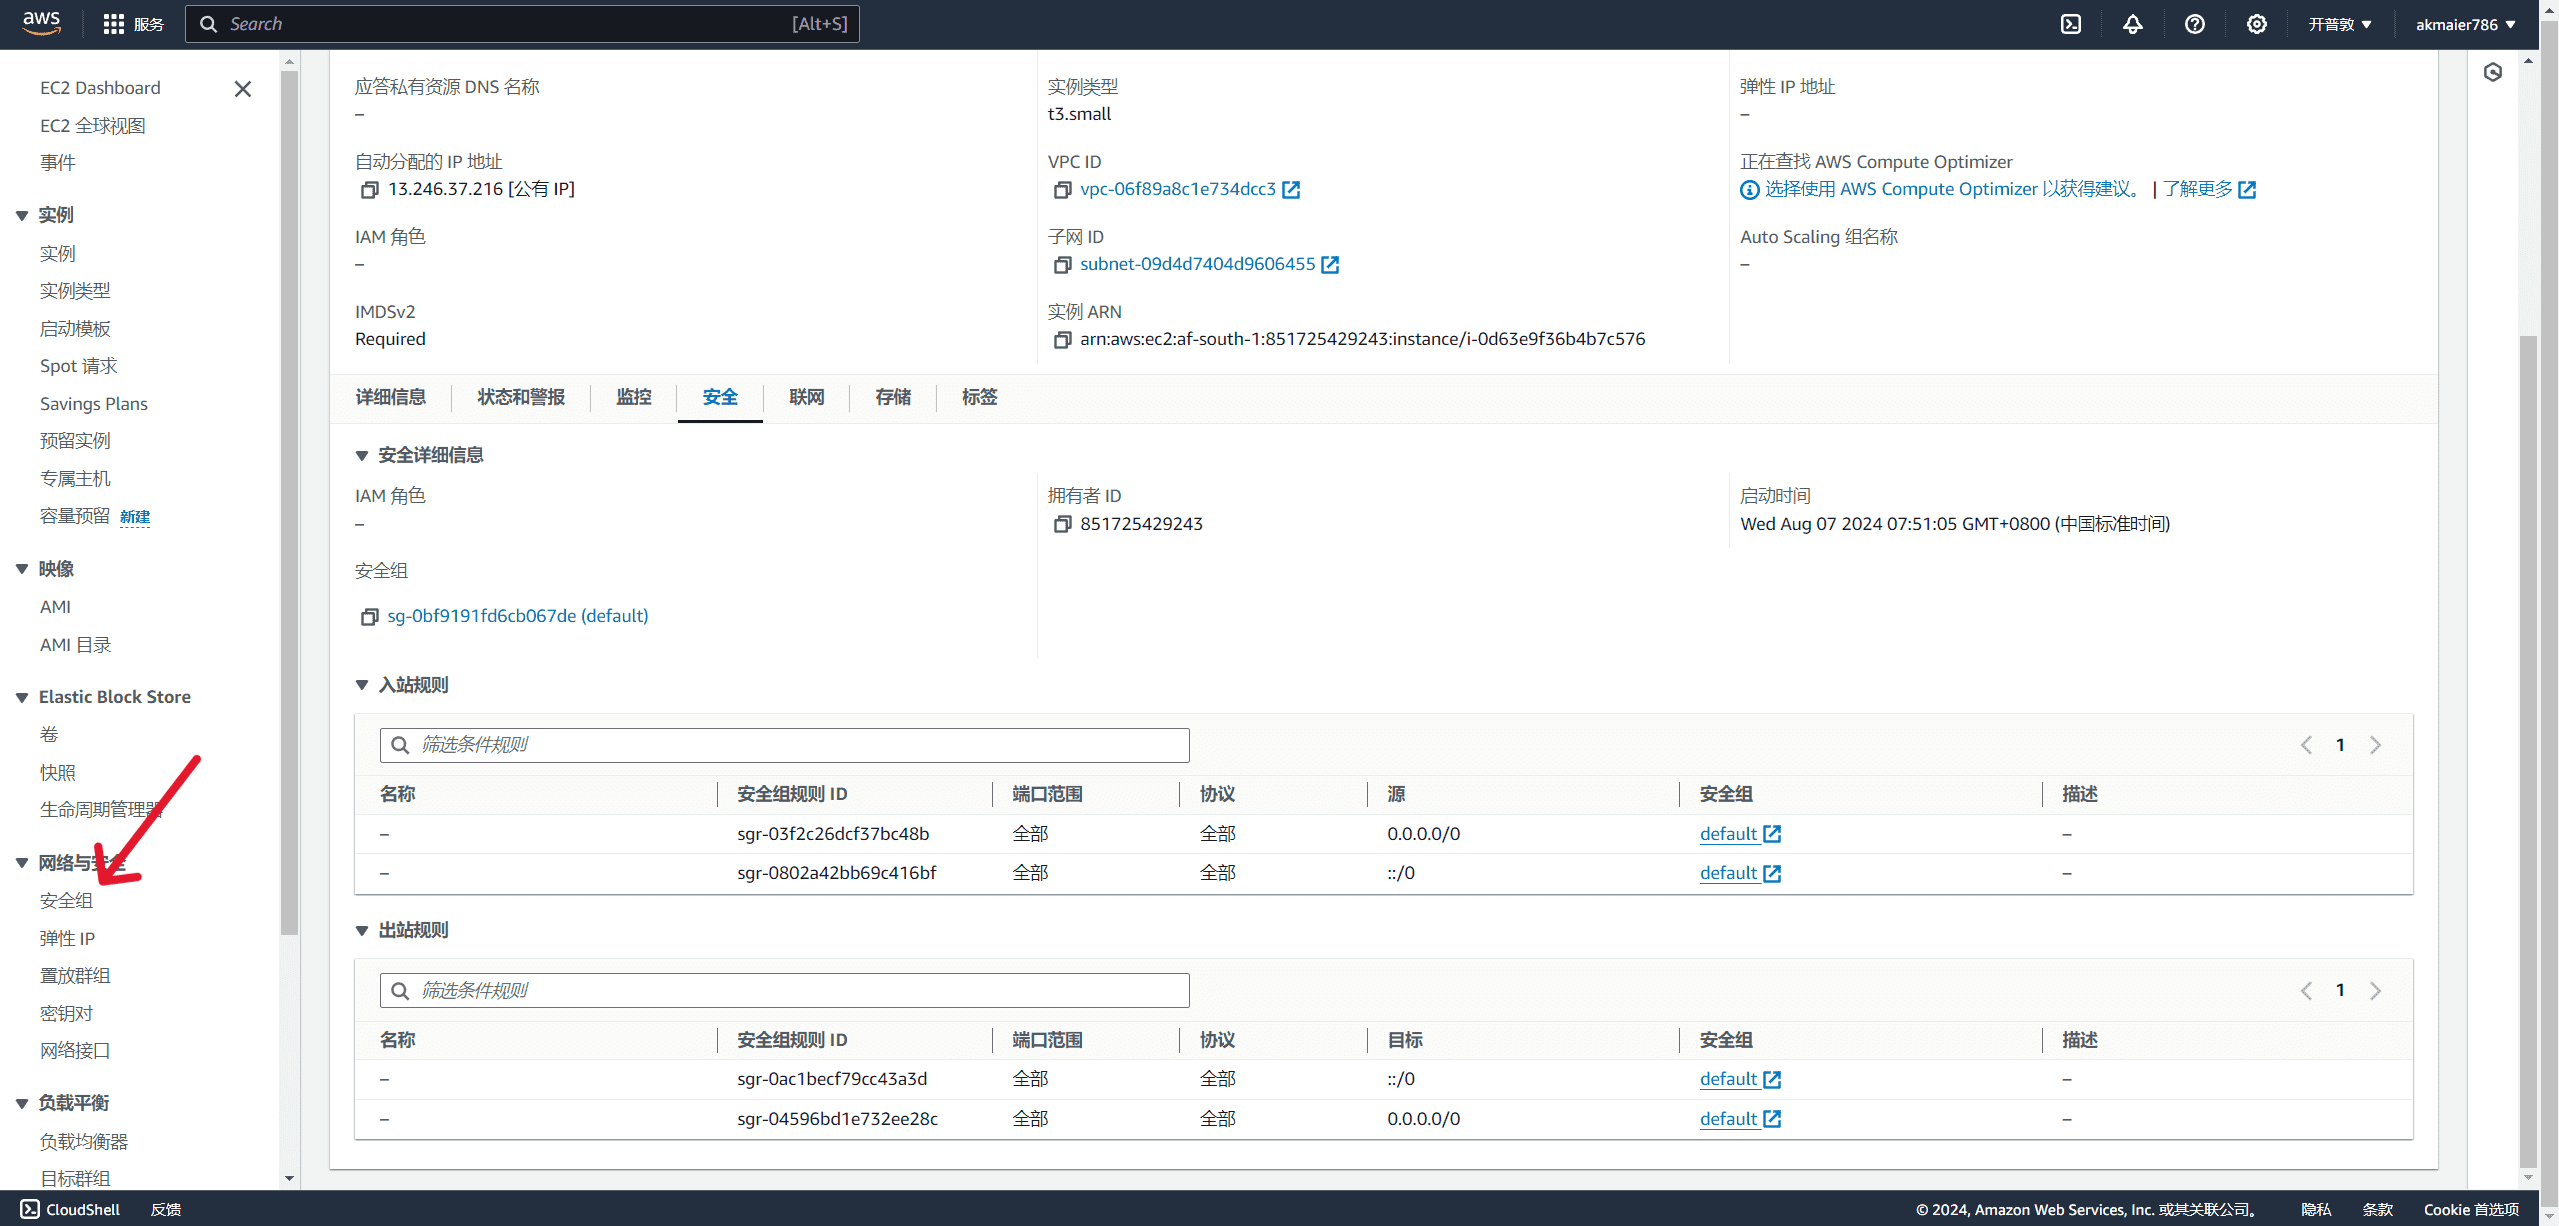2559x1226 pixels.
Task: Click the inbound rules filter field
Action: pyautogui.click(x=784, y=745)
